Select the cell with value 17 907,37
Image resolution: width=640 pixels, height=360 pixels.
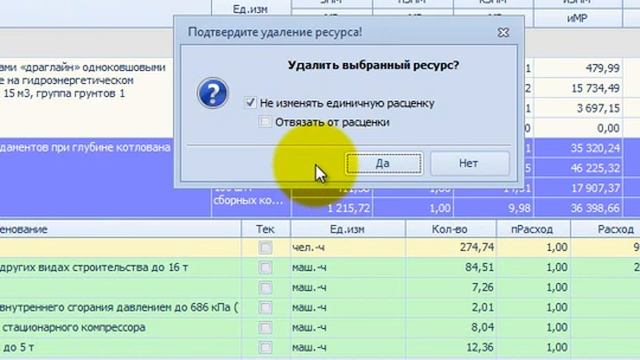[578, 188]
